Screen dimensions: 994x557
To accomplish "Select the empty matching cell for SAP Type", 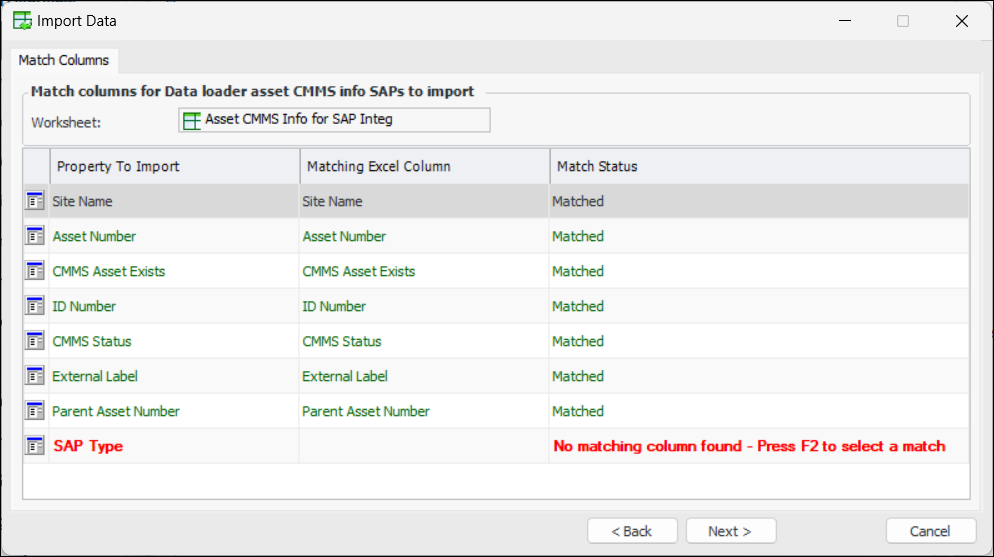I will coord(424,446).
